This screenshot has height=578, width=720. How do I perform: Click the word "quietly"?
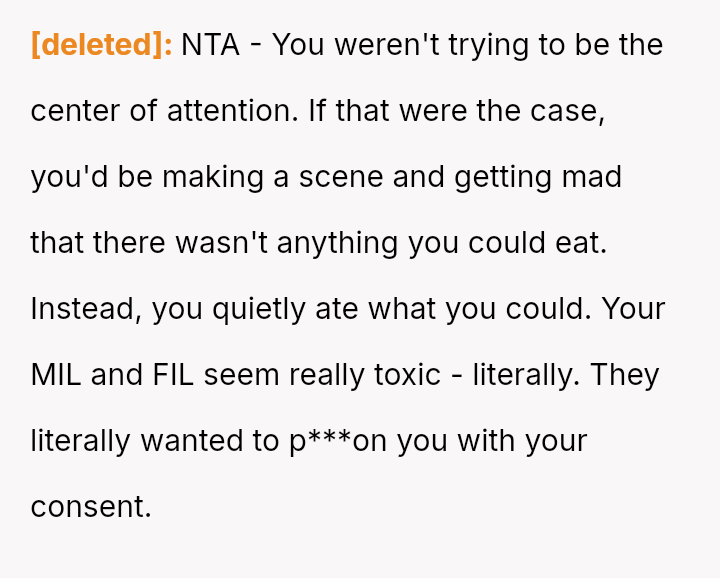pyautogui.click(x=260, y=309)
